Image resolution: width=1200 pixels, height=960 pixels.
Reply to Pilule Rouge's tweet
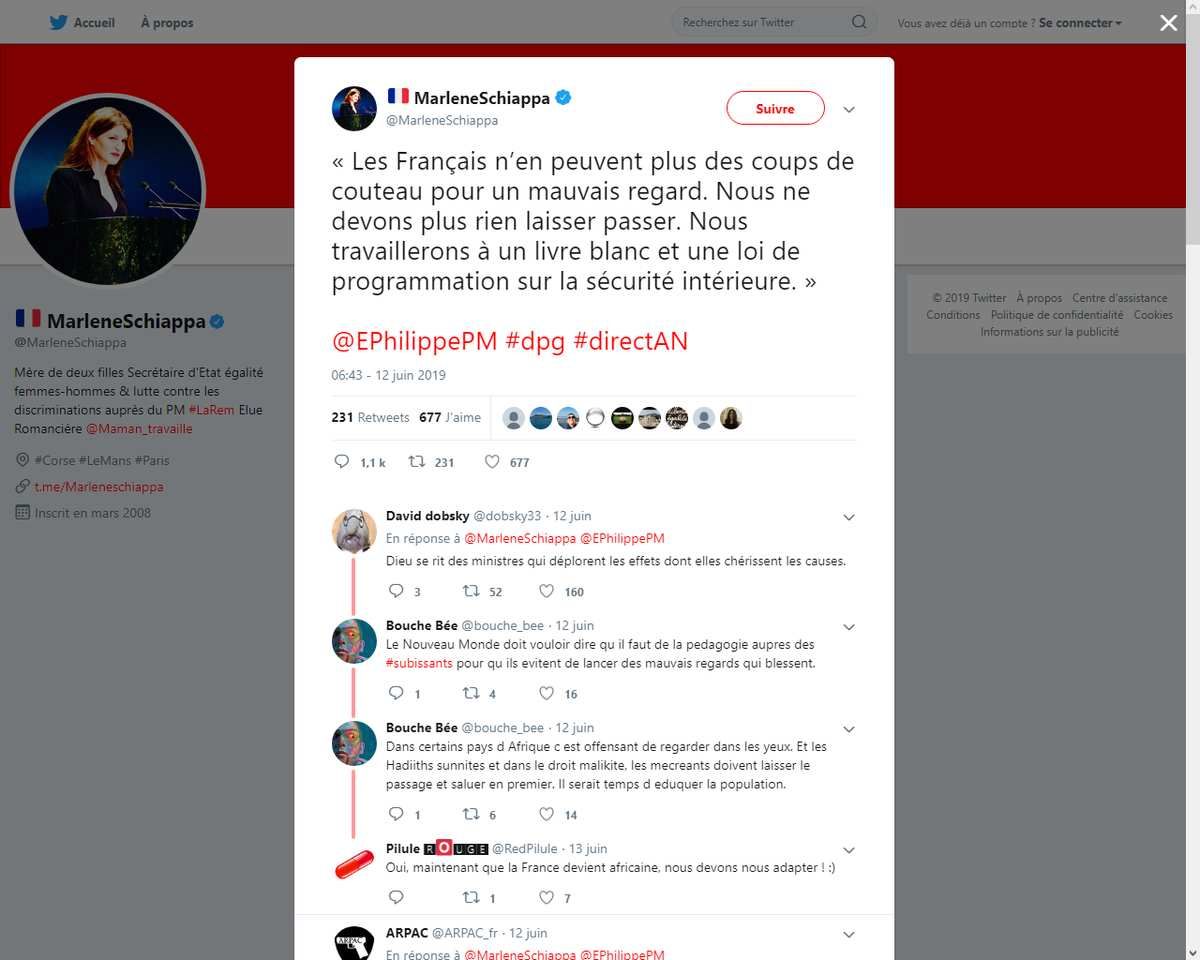coord(395,897)
